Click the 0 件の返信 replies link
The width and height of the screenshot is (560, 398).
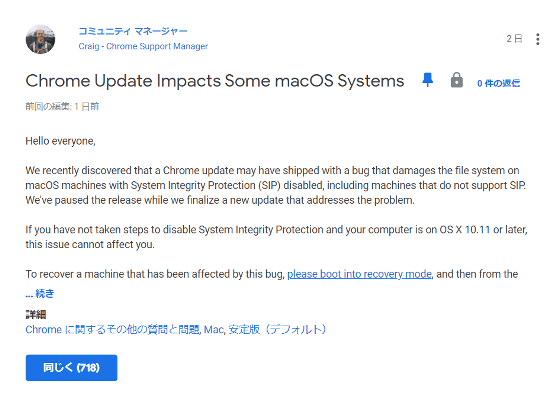click(498, 83)
